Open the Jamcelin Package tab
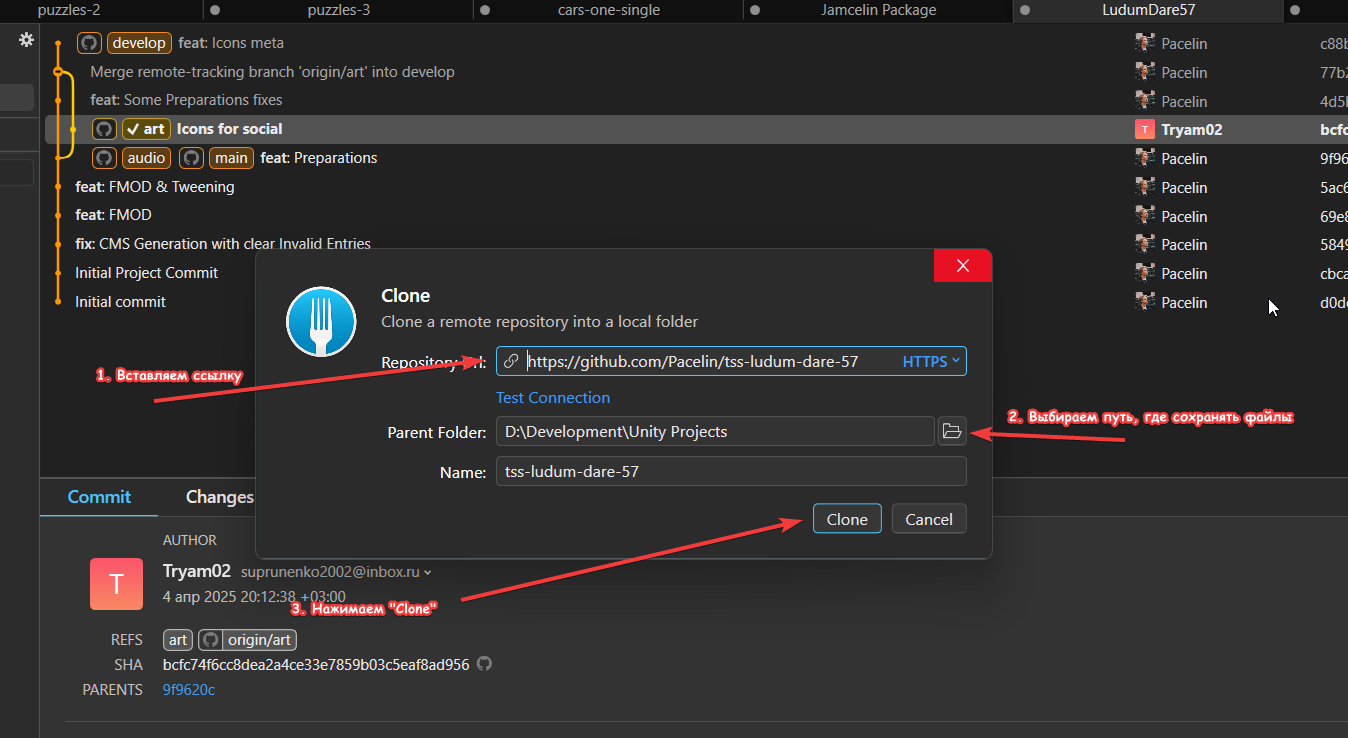1348x738 pixels. (x=878, y=10)
